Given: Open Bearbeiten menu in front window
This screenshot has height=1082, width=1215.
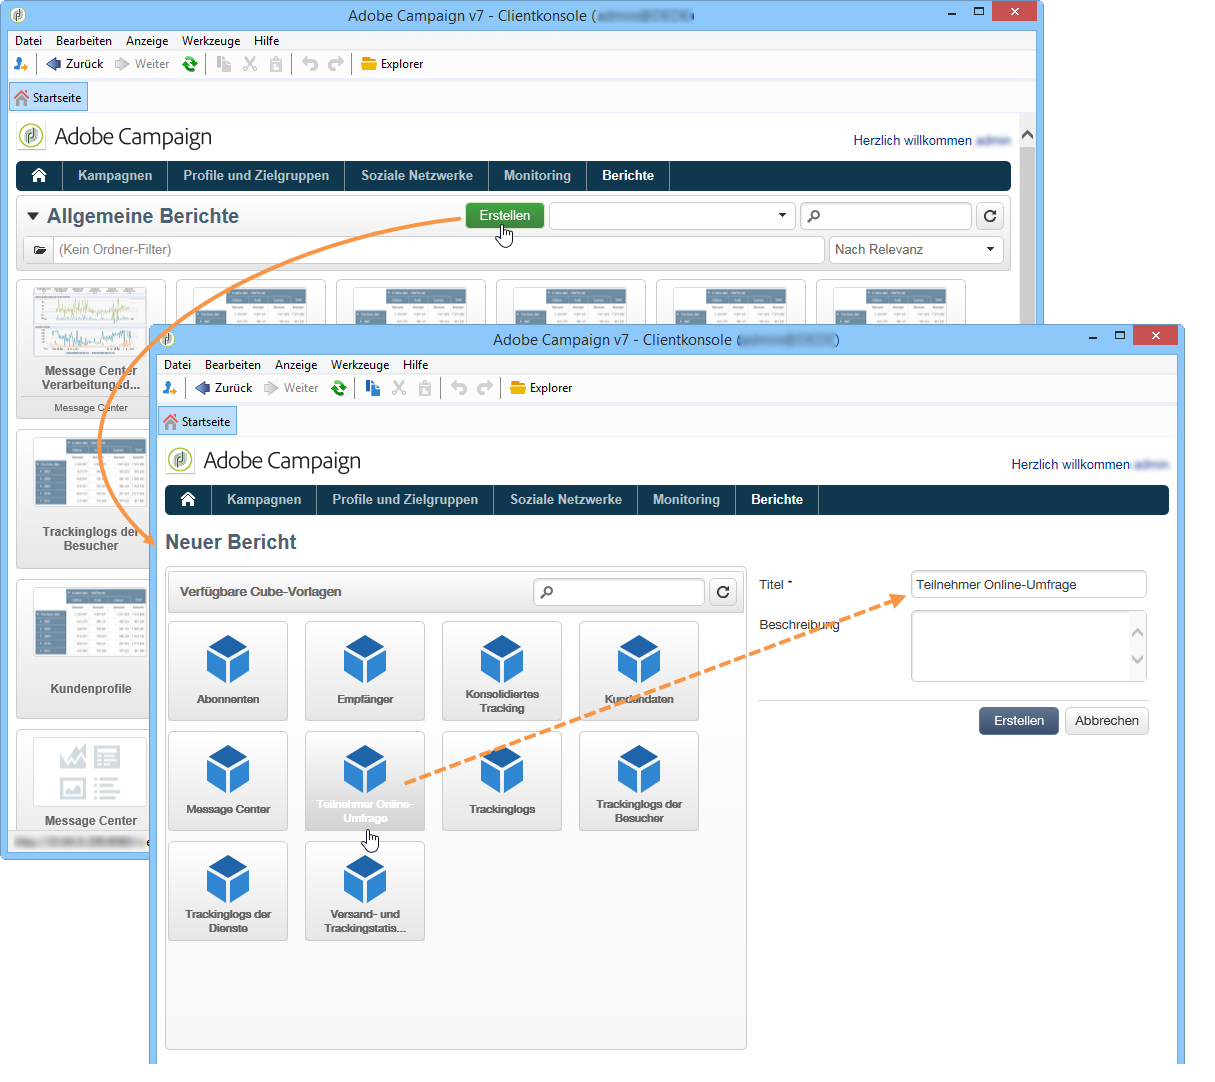Looking at the screenshot, I should tap(233, 365).
